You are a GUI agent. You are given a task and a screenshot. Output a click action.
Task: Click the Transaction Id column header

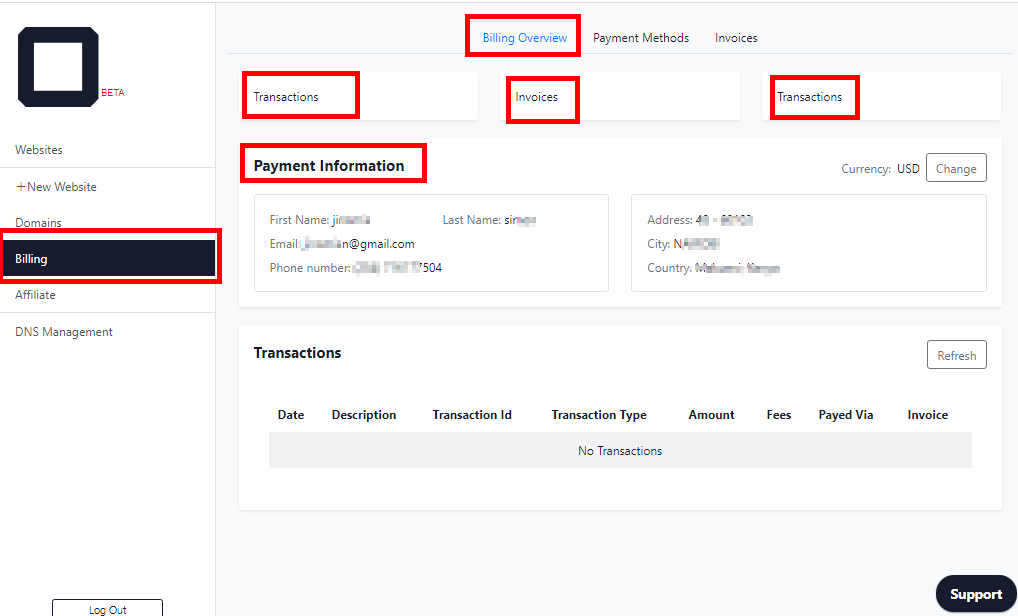pos(472,415)
